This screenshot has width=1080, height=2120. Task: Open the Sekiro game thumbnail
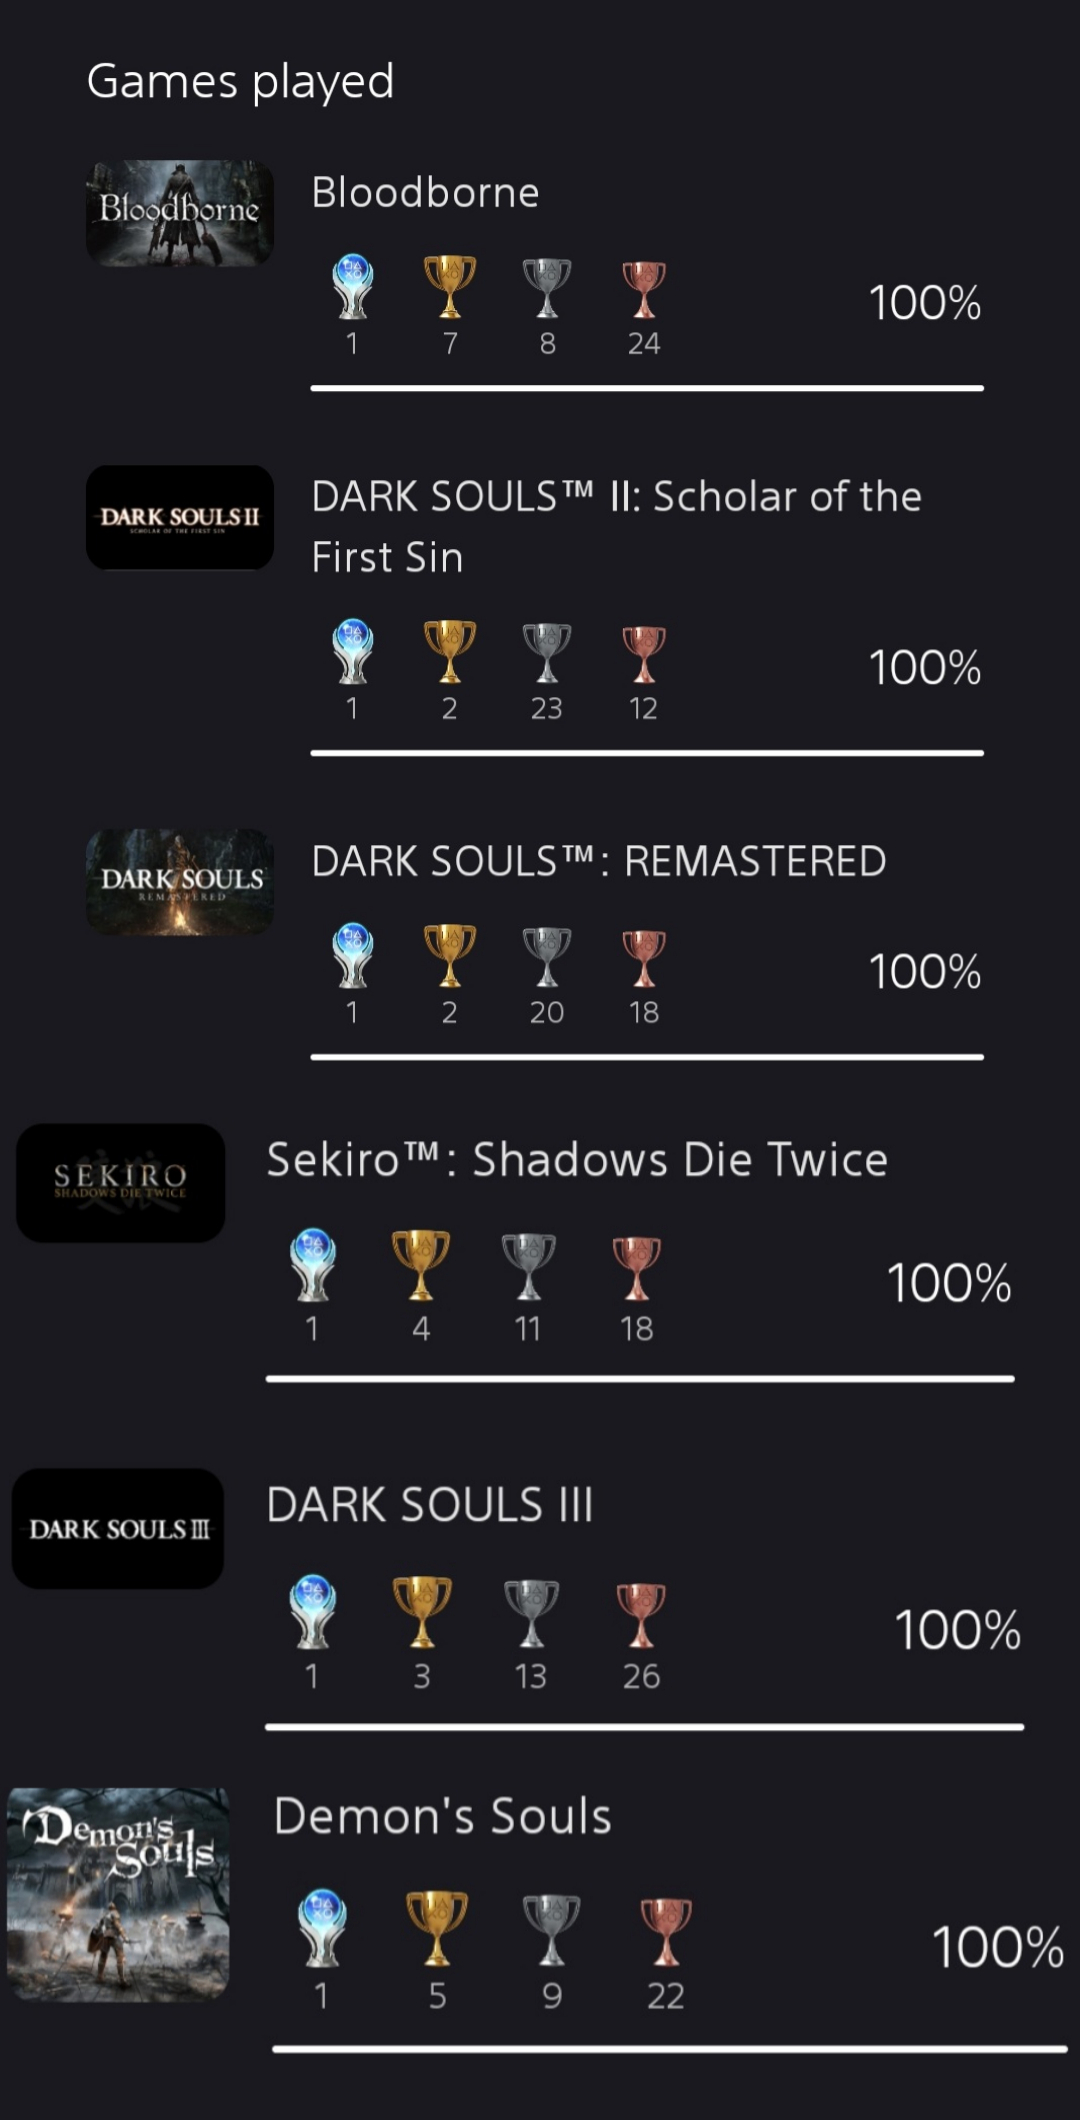coord(118,1182)
